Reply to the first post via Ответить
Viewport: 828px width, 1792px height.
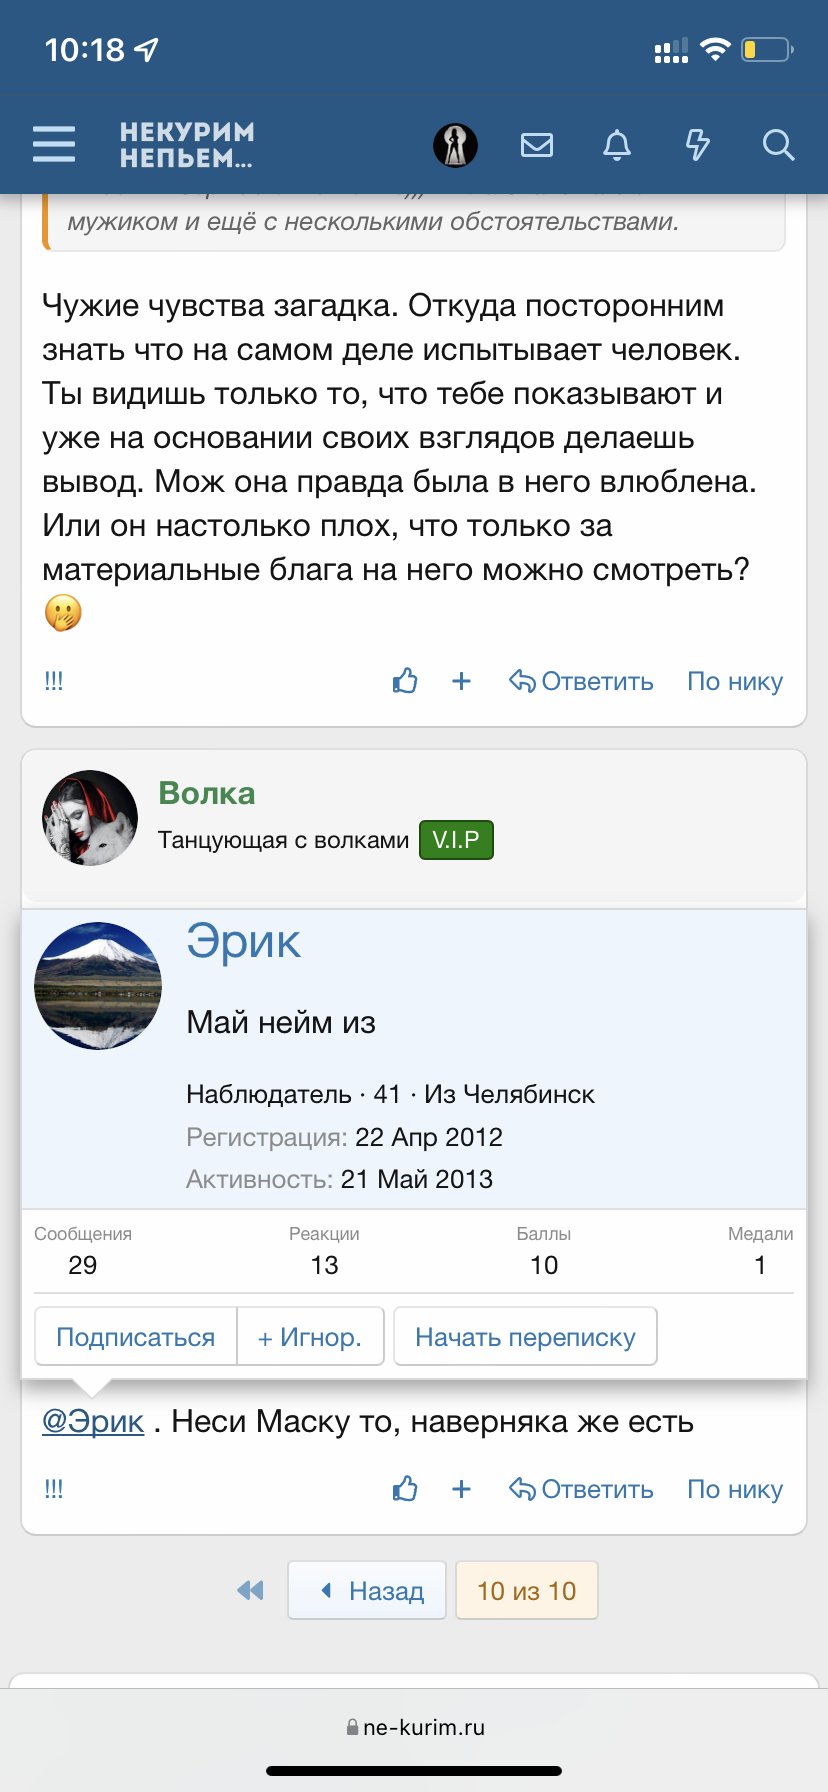(x=582, y=681)
